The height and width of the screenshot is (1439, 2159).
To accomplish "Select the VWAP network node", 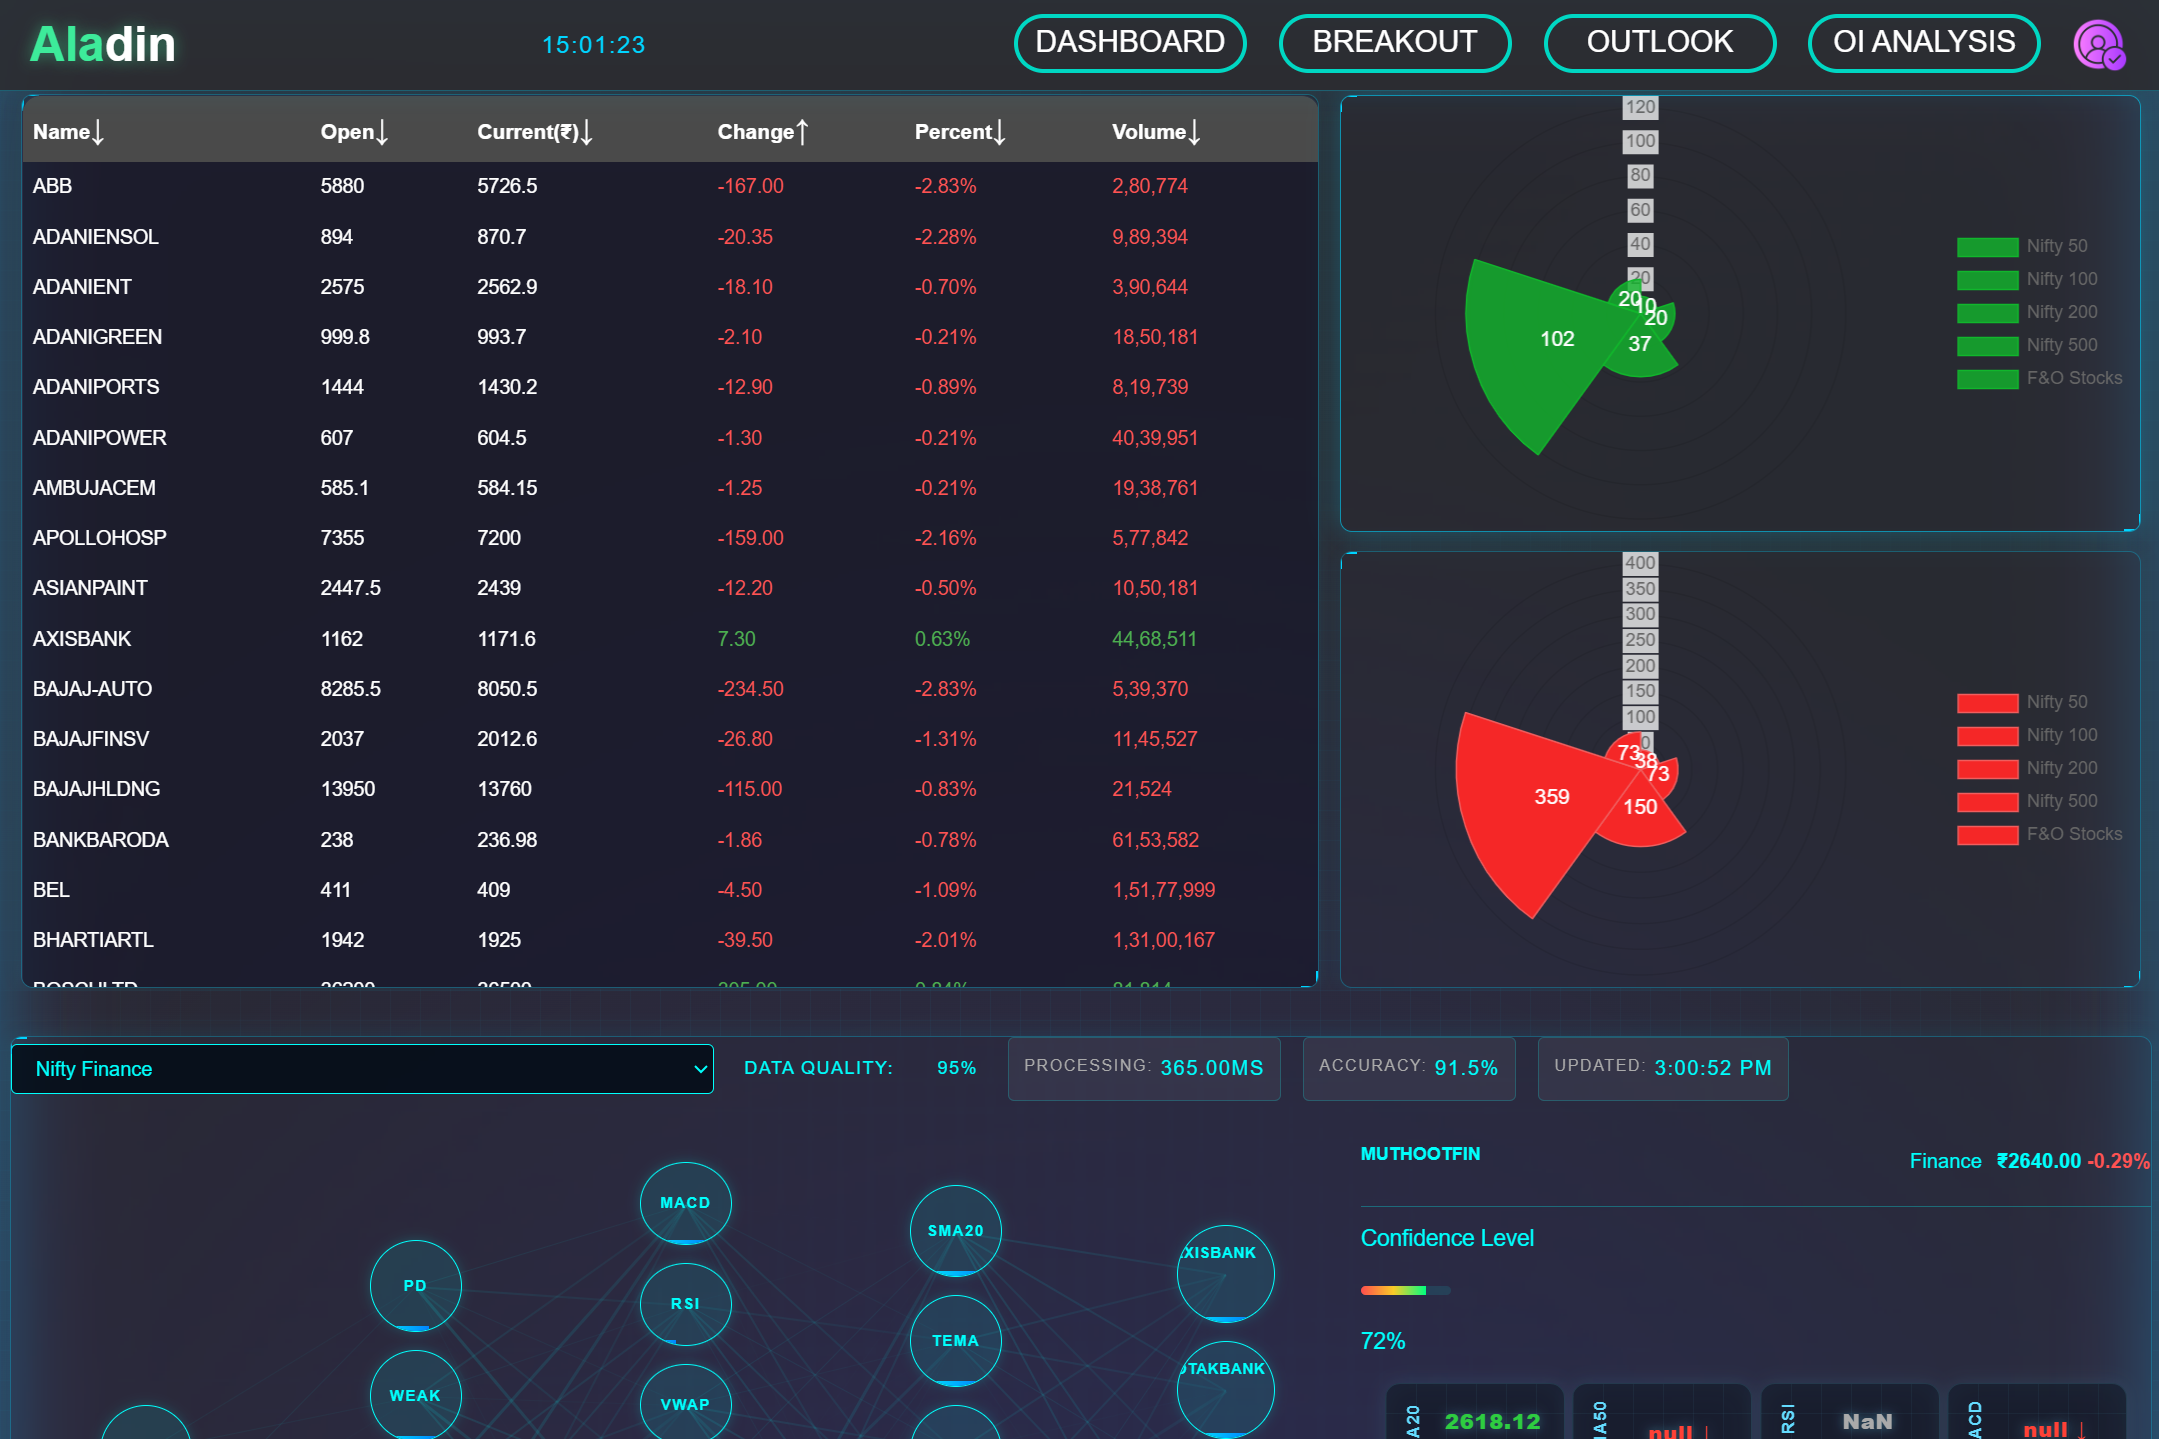I will [685, 1403].
